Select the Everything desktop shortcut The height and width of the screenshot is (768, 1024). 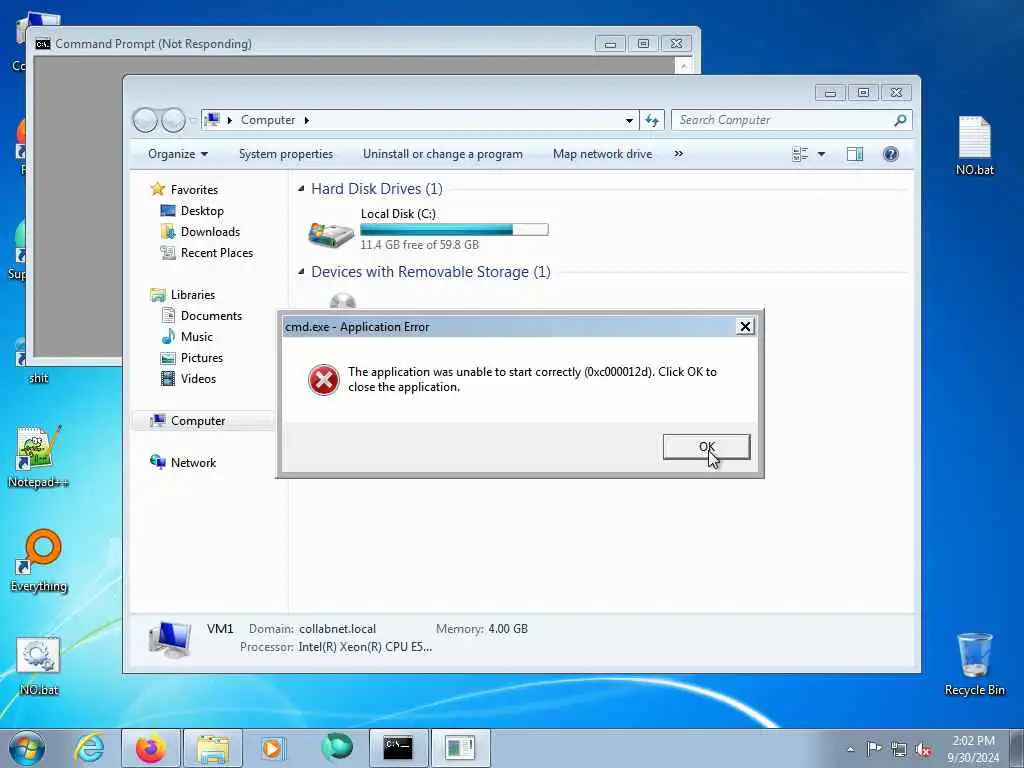(39, 560)
